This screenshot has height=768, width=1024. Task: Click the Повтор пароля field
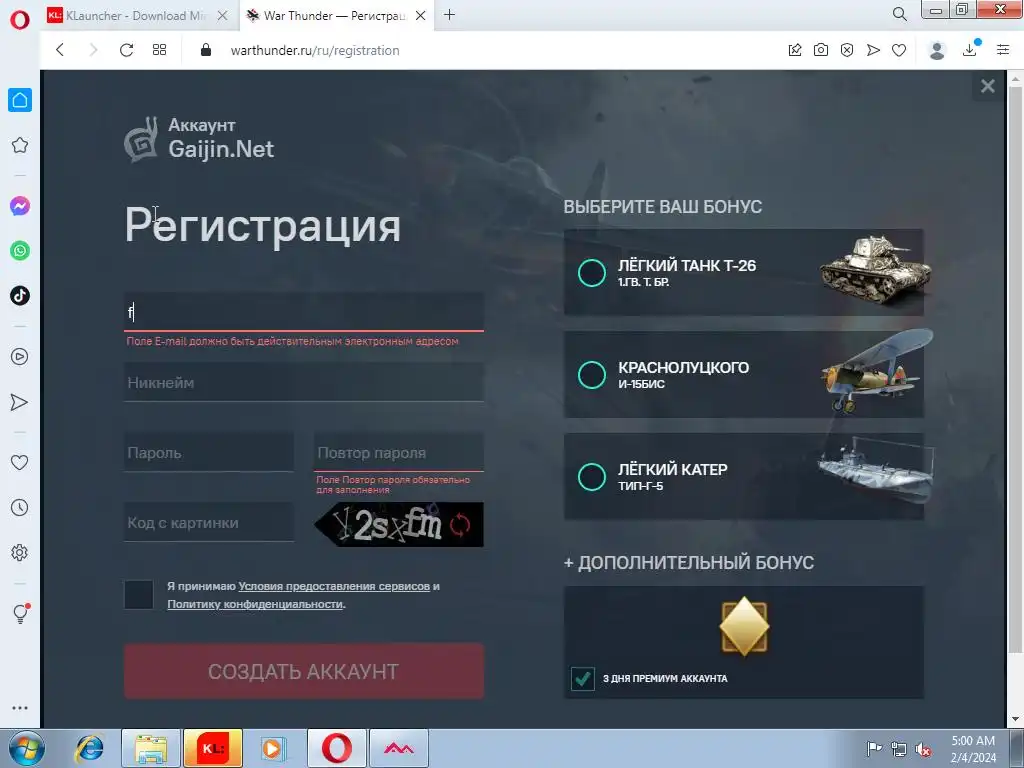click(x=398, y=453)
